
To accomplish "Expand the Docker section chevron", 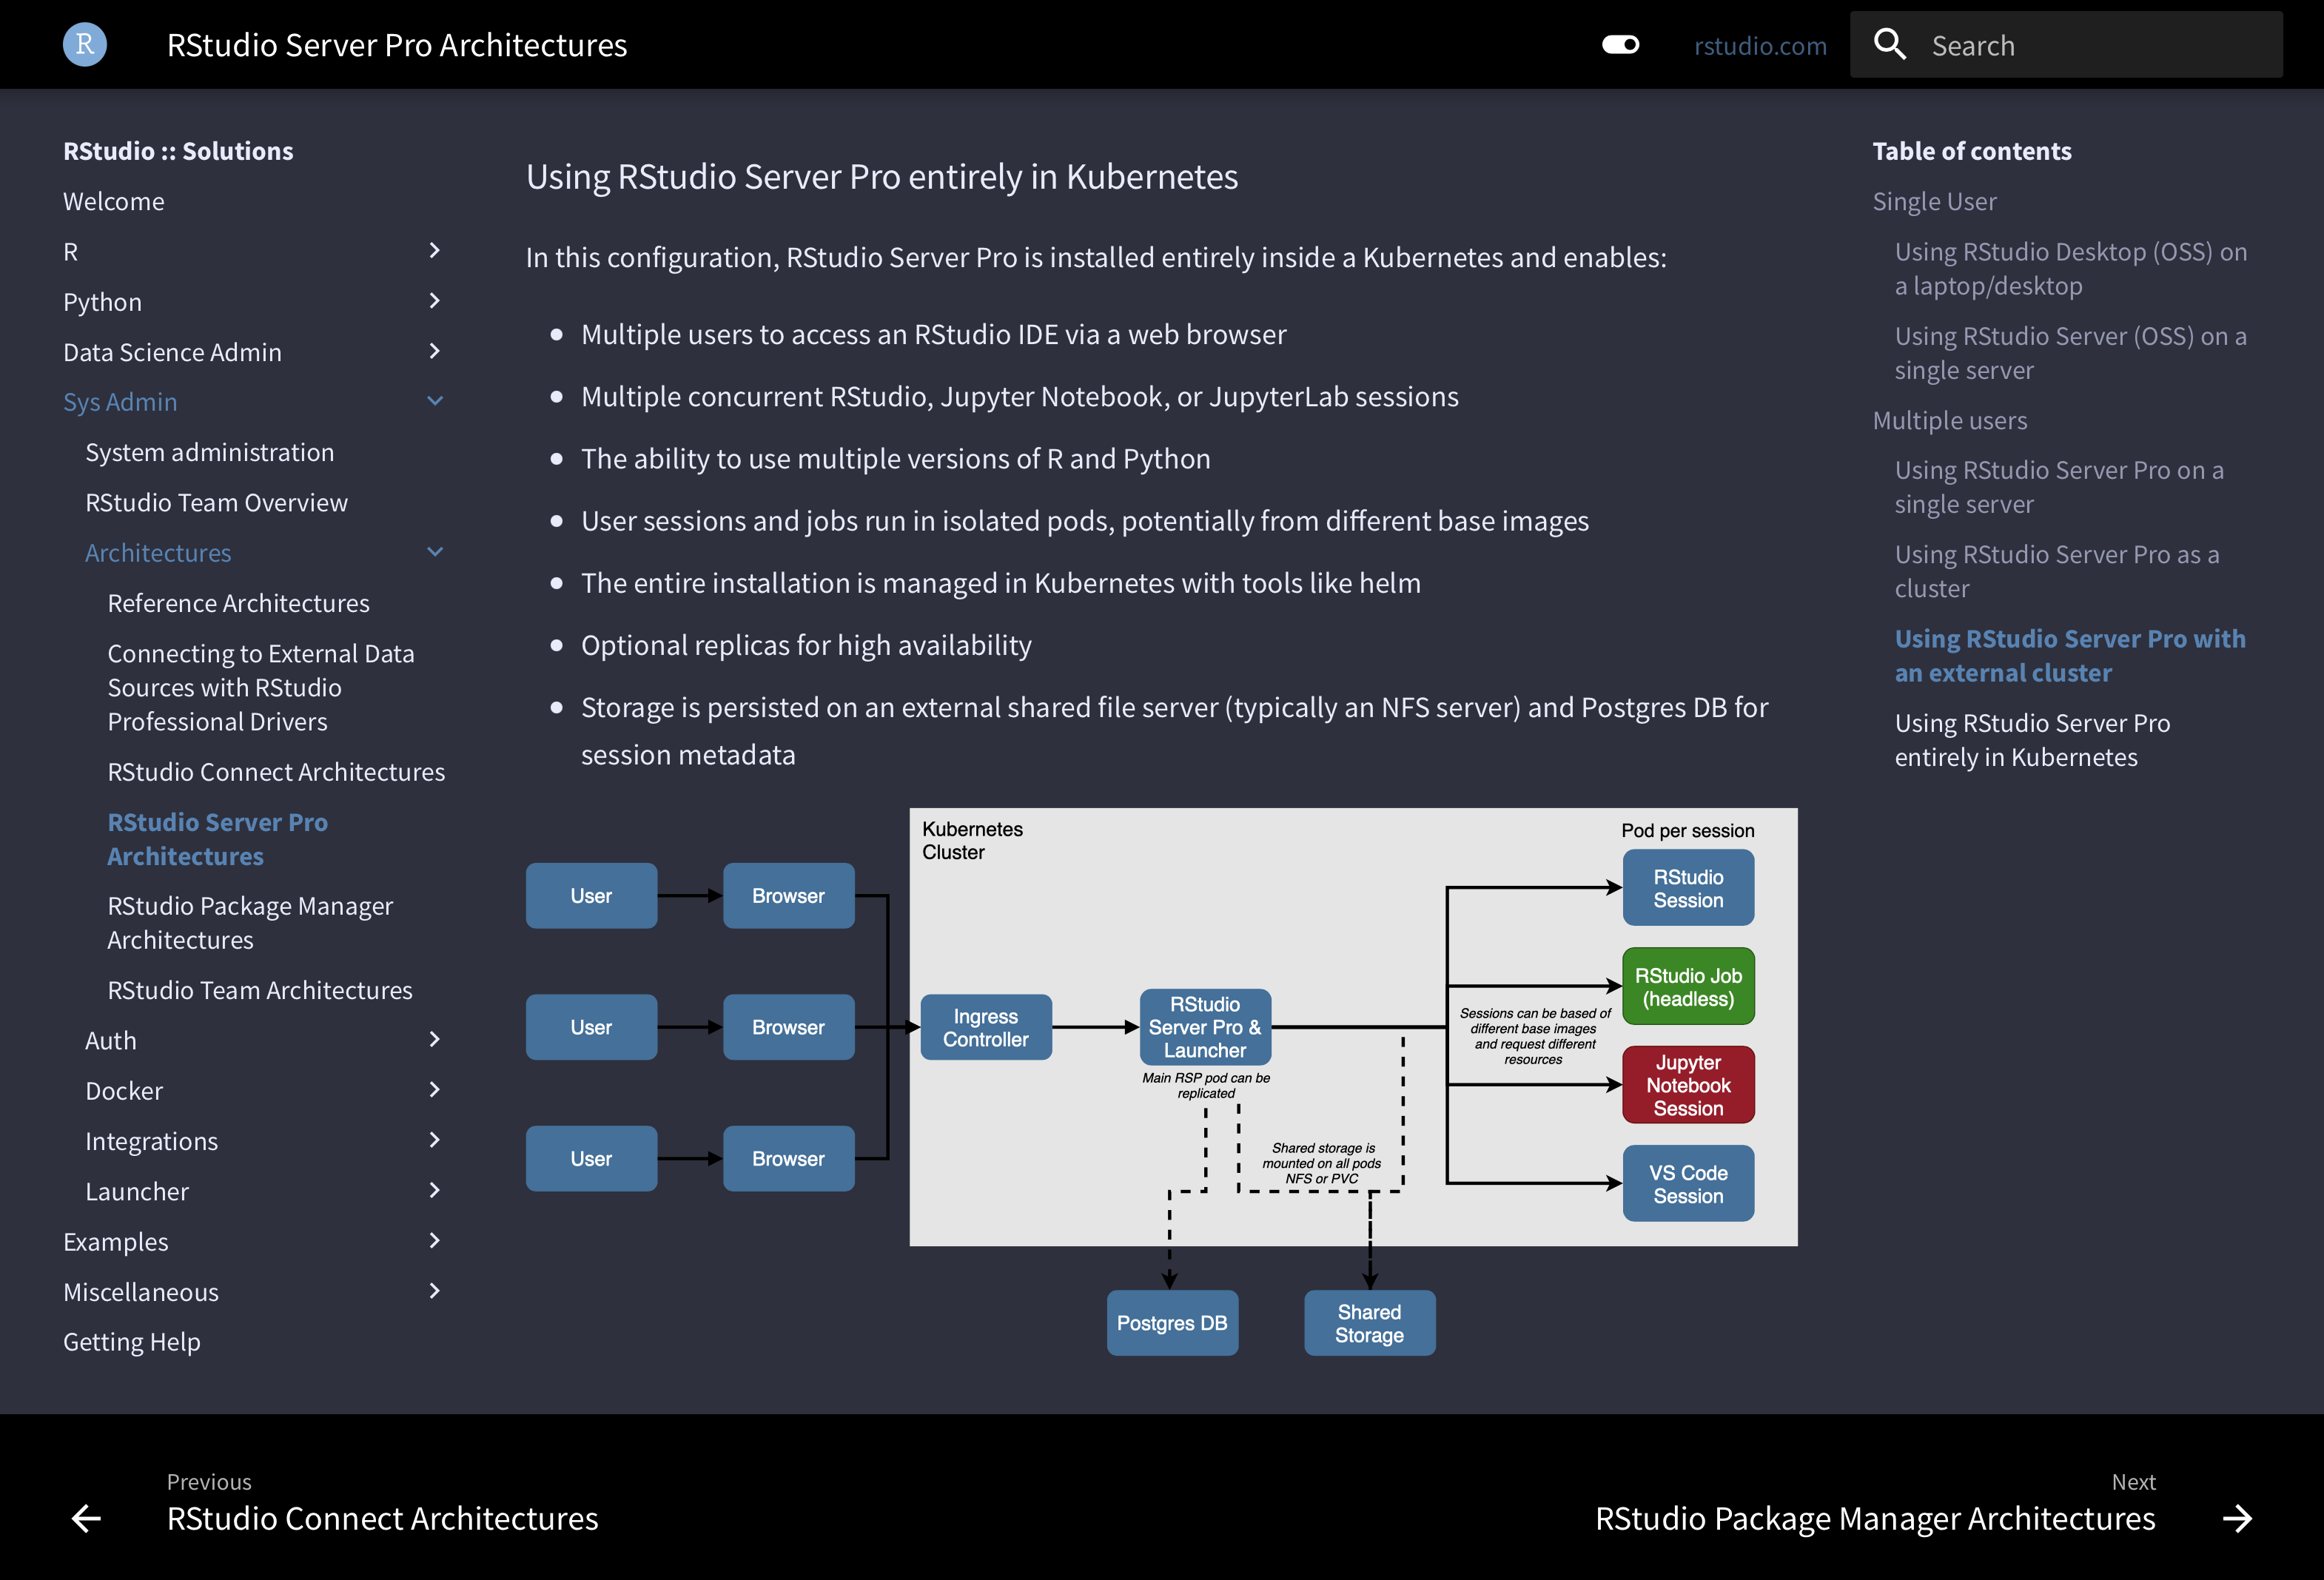I will 434,1090.
